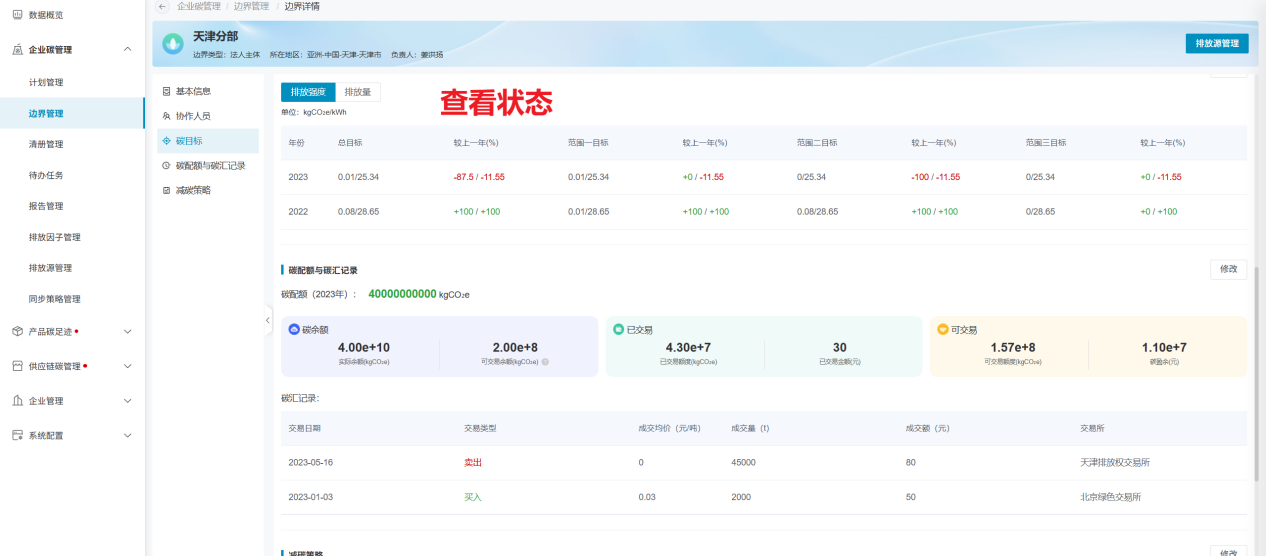Screen dimensions: 1266x556
Task: Click the left panel collapse handle
Action: 268,320
